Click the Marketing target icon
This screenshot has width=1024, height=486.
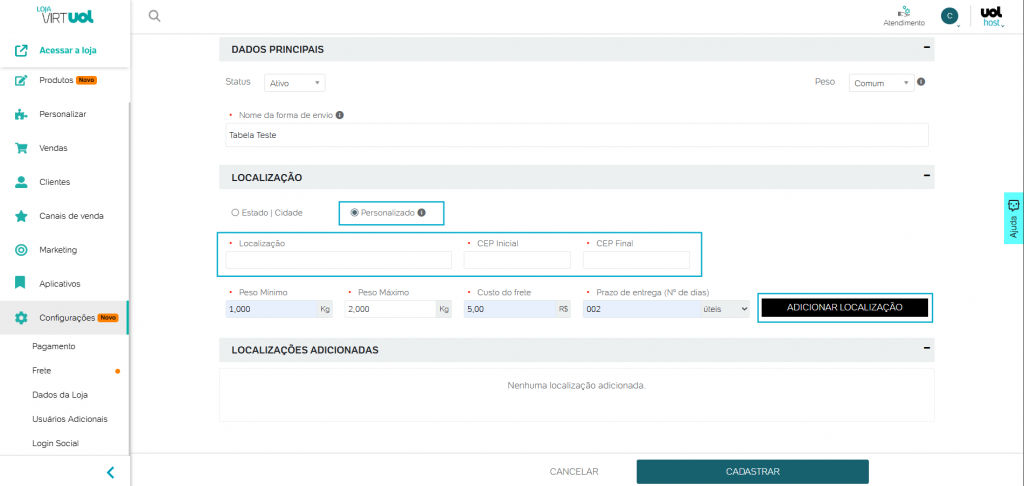coord(21,250)
